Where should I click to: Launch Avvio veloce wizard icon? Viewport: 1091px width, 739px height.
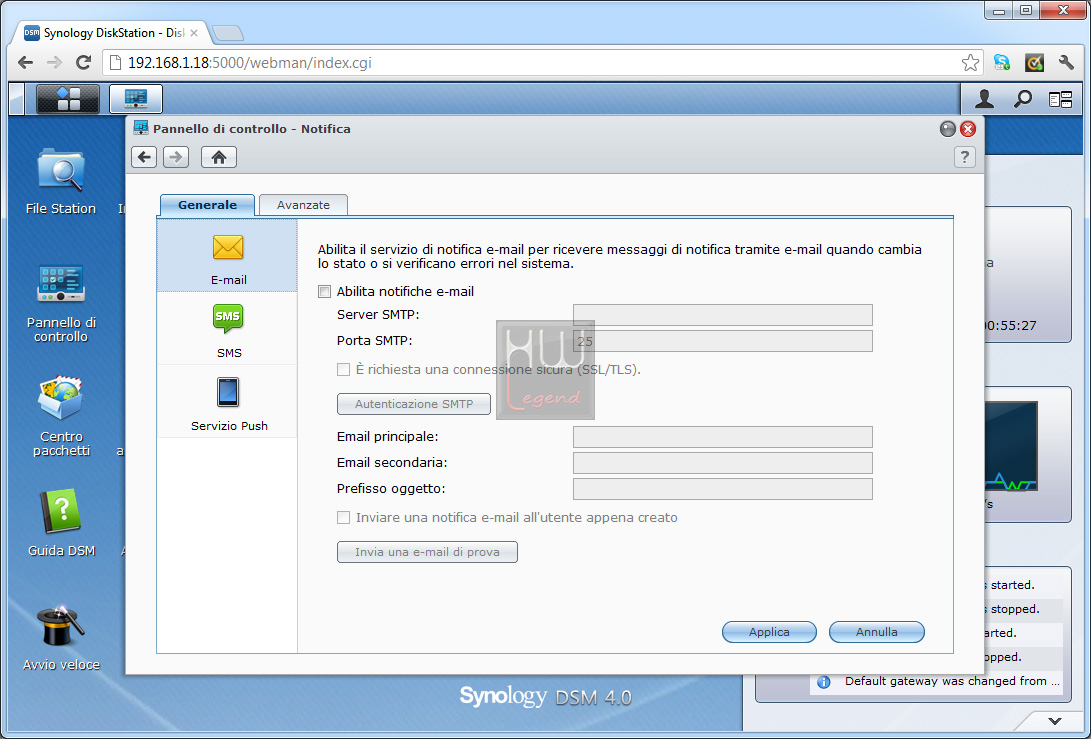tap(61, 638)
